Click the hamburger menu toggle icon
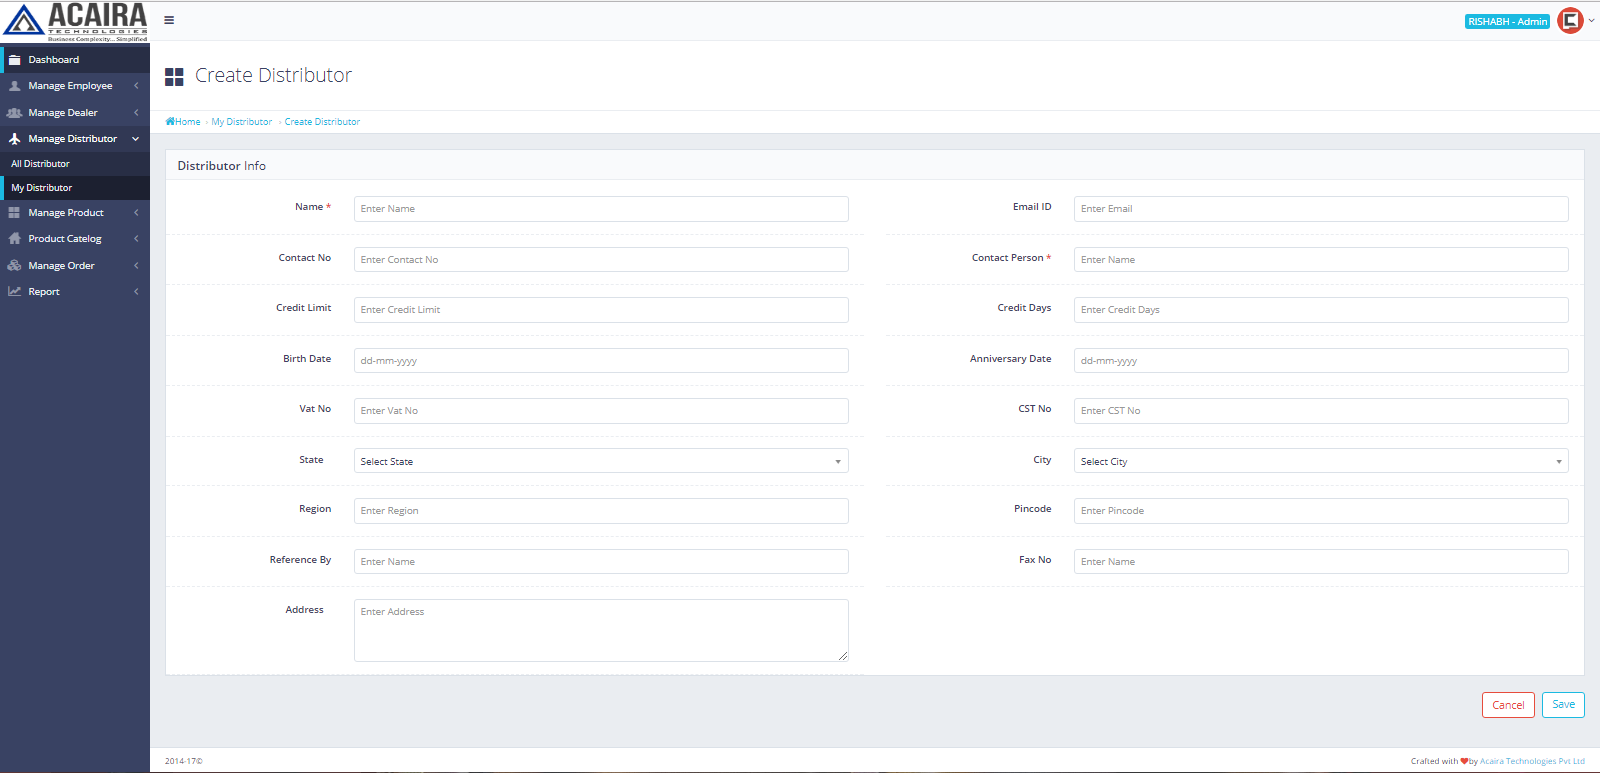The height and width of the screenshot is (773, 1600). [169, 20]
